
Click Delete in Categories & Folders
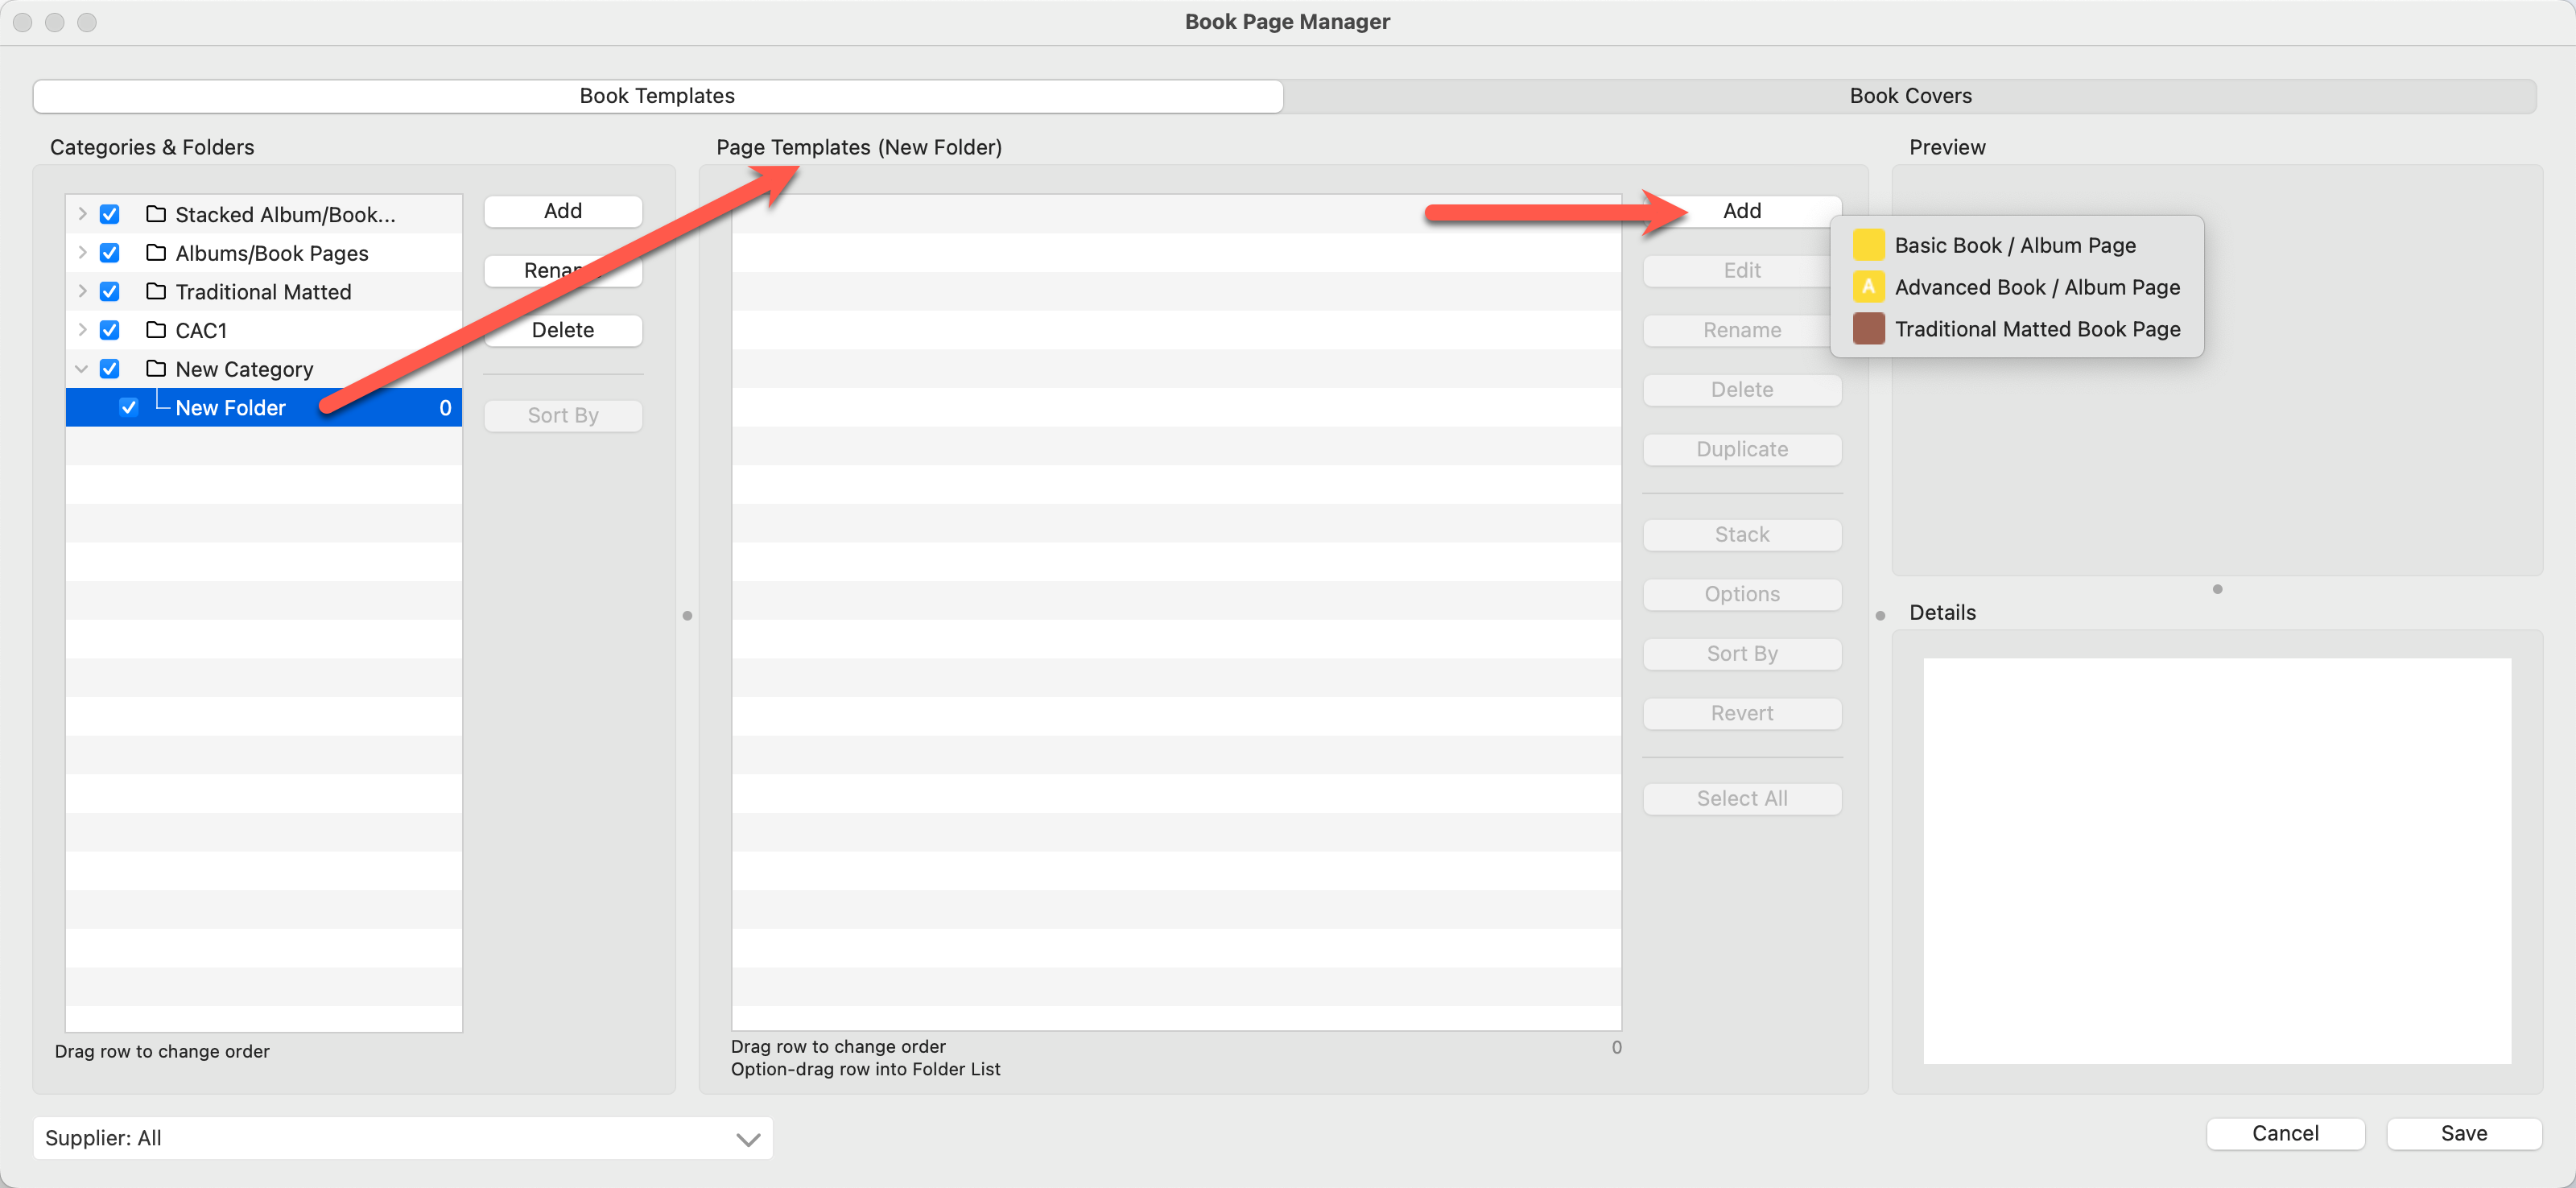pyautogui.click(x=562, y=330)
